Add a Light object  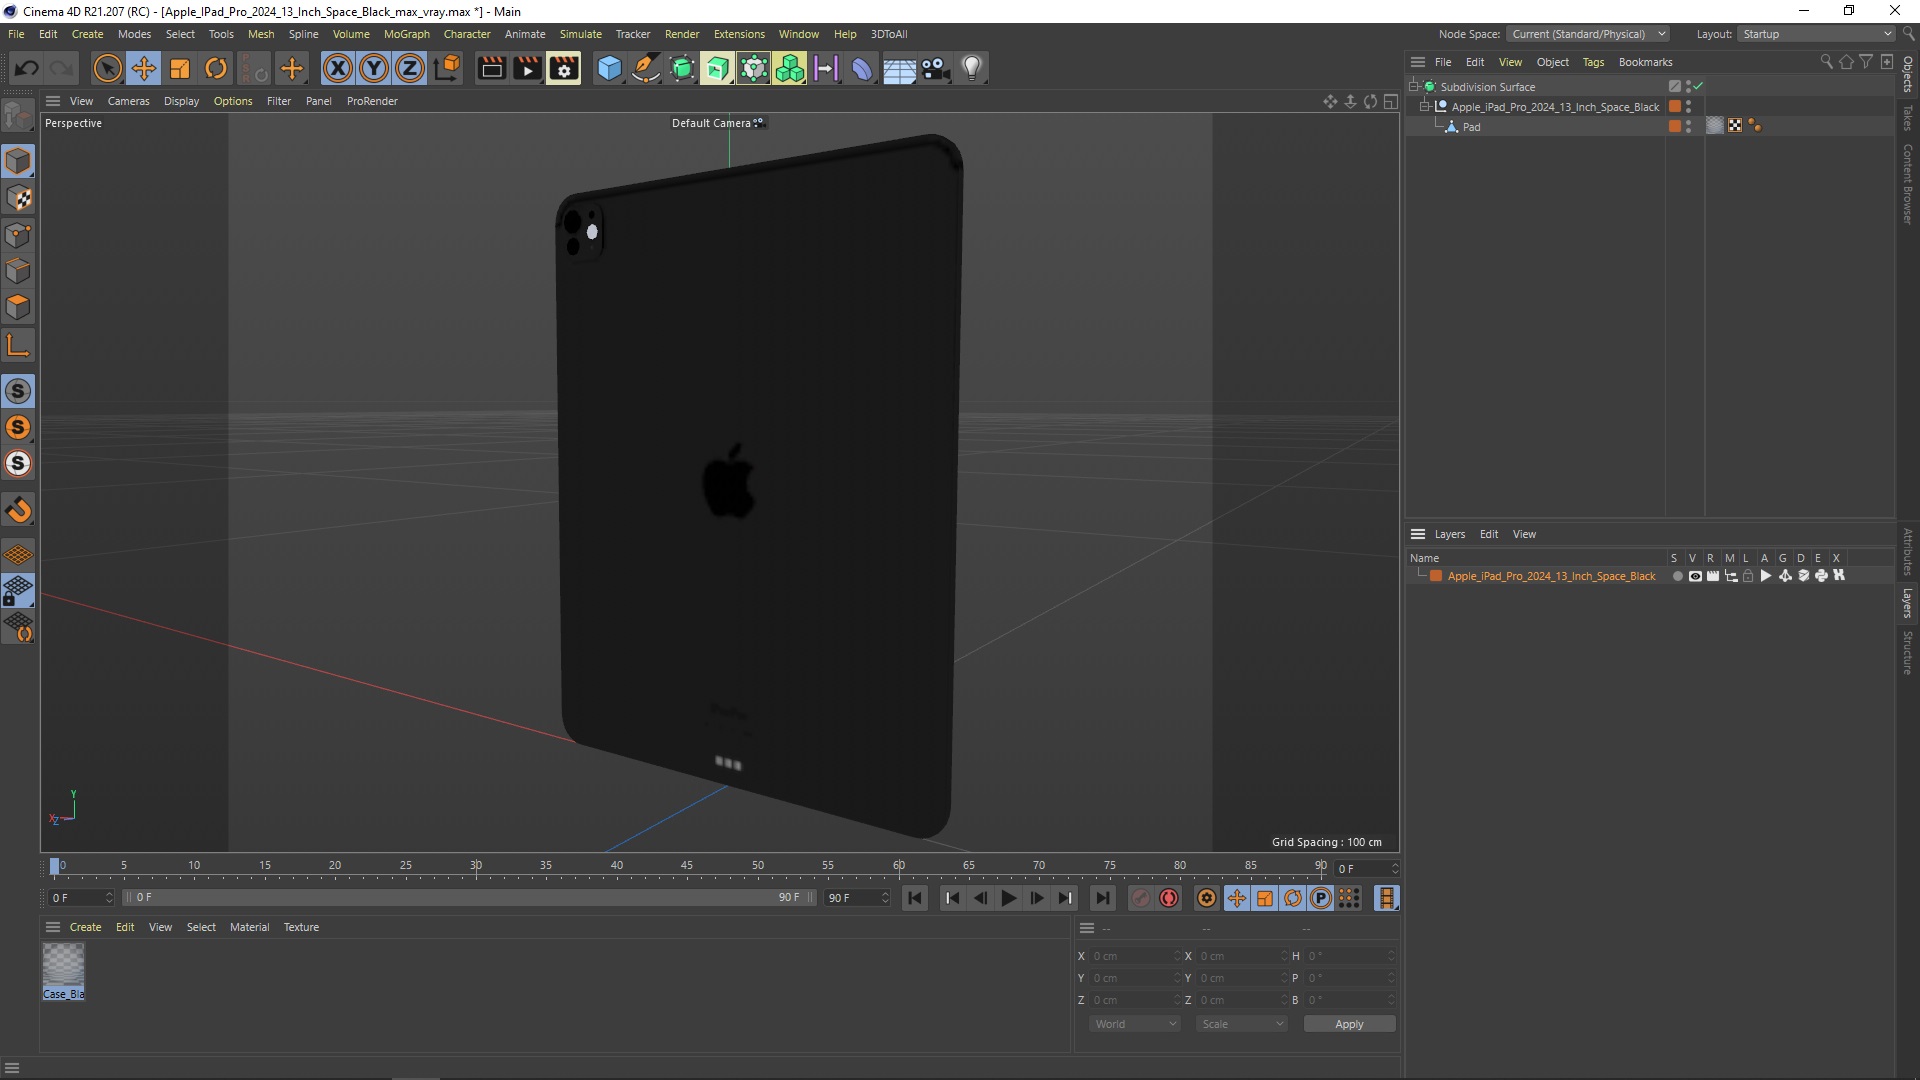point(972,68)
